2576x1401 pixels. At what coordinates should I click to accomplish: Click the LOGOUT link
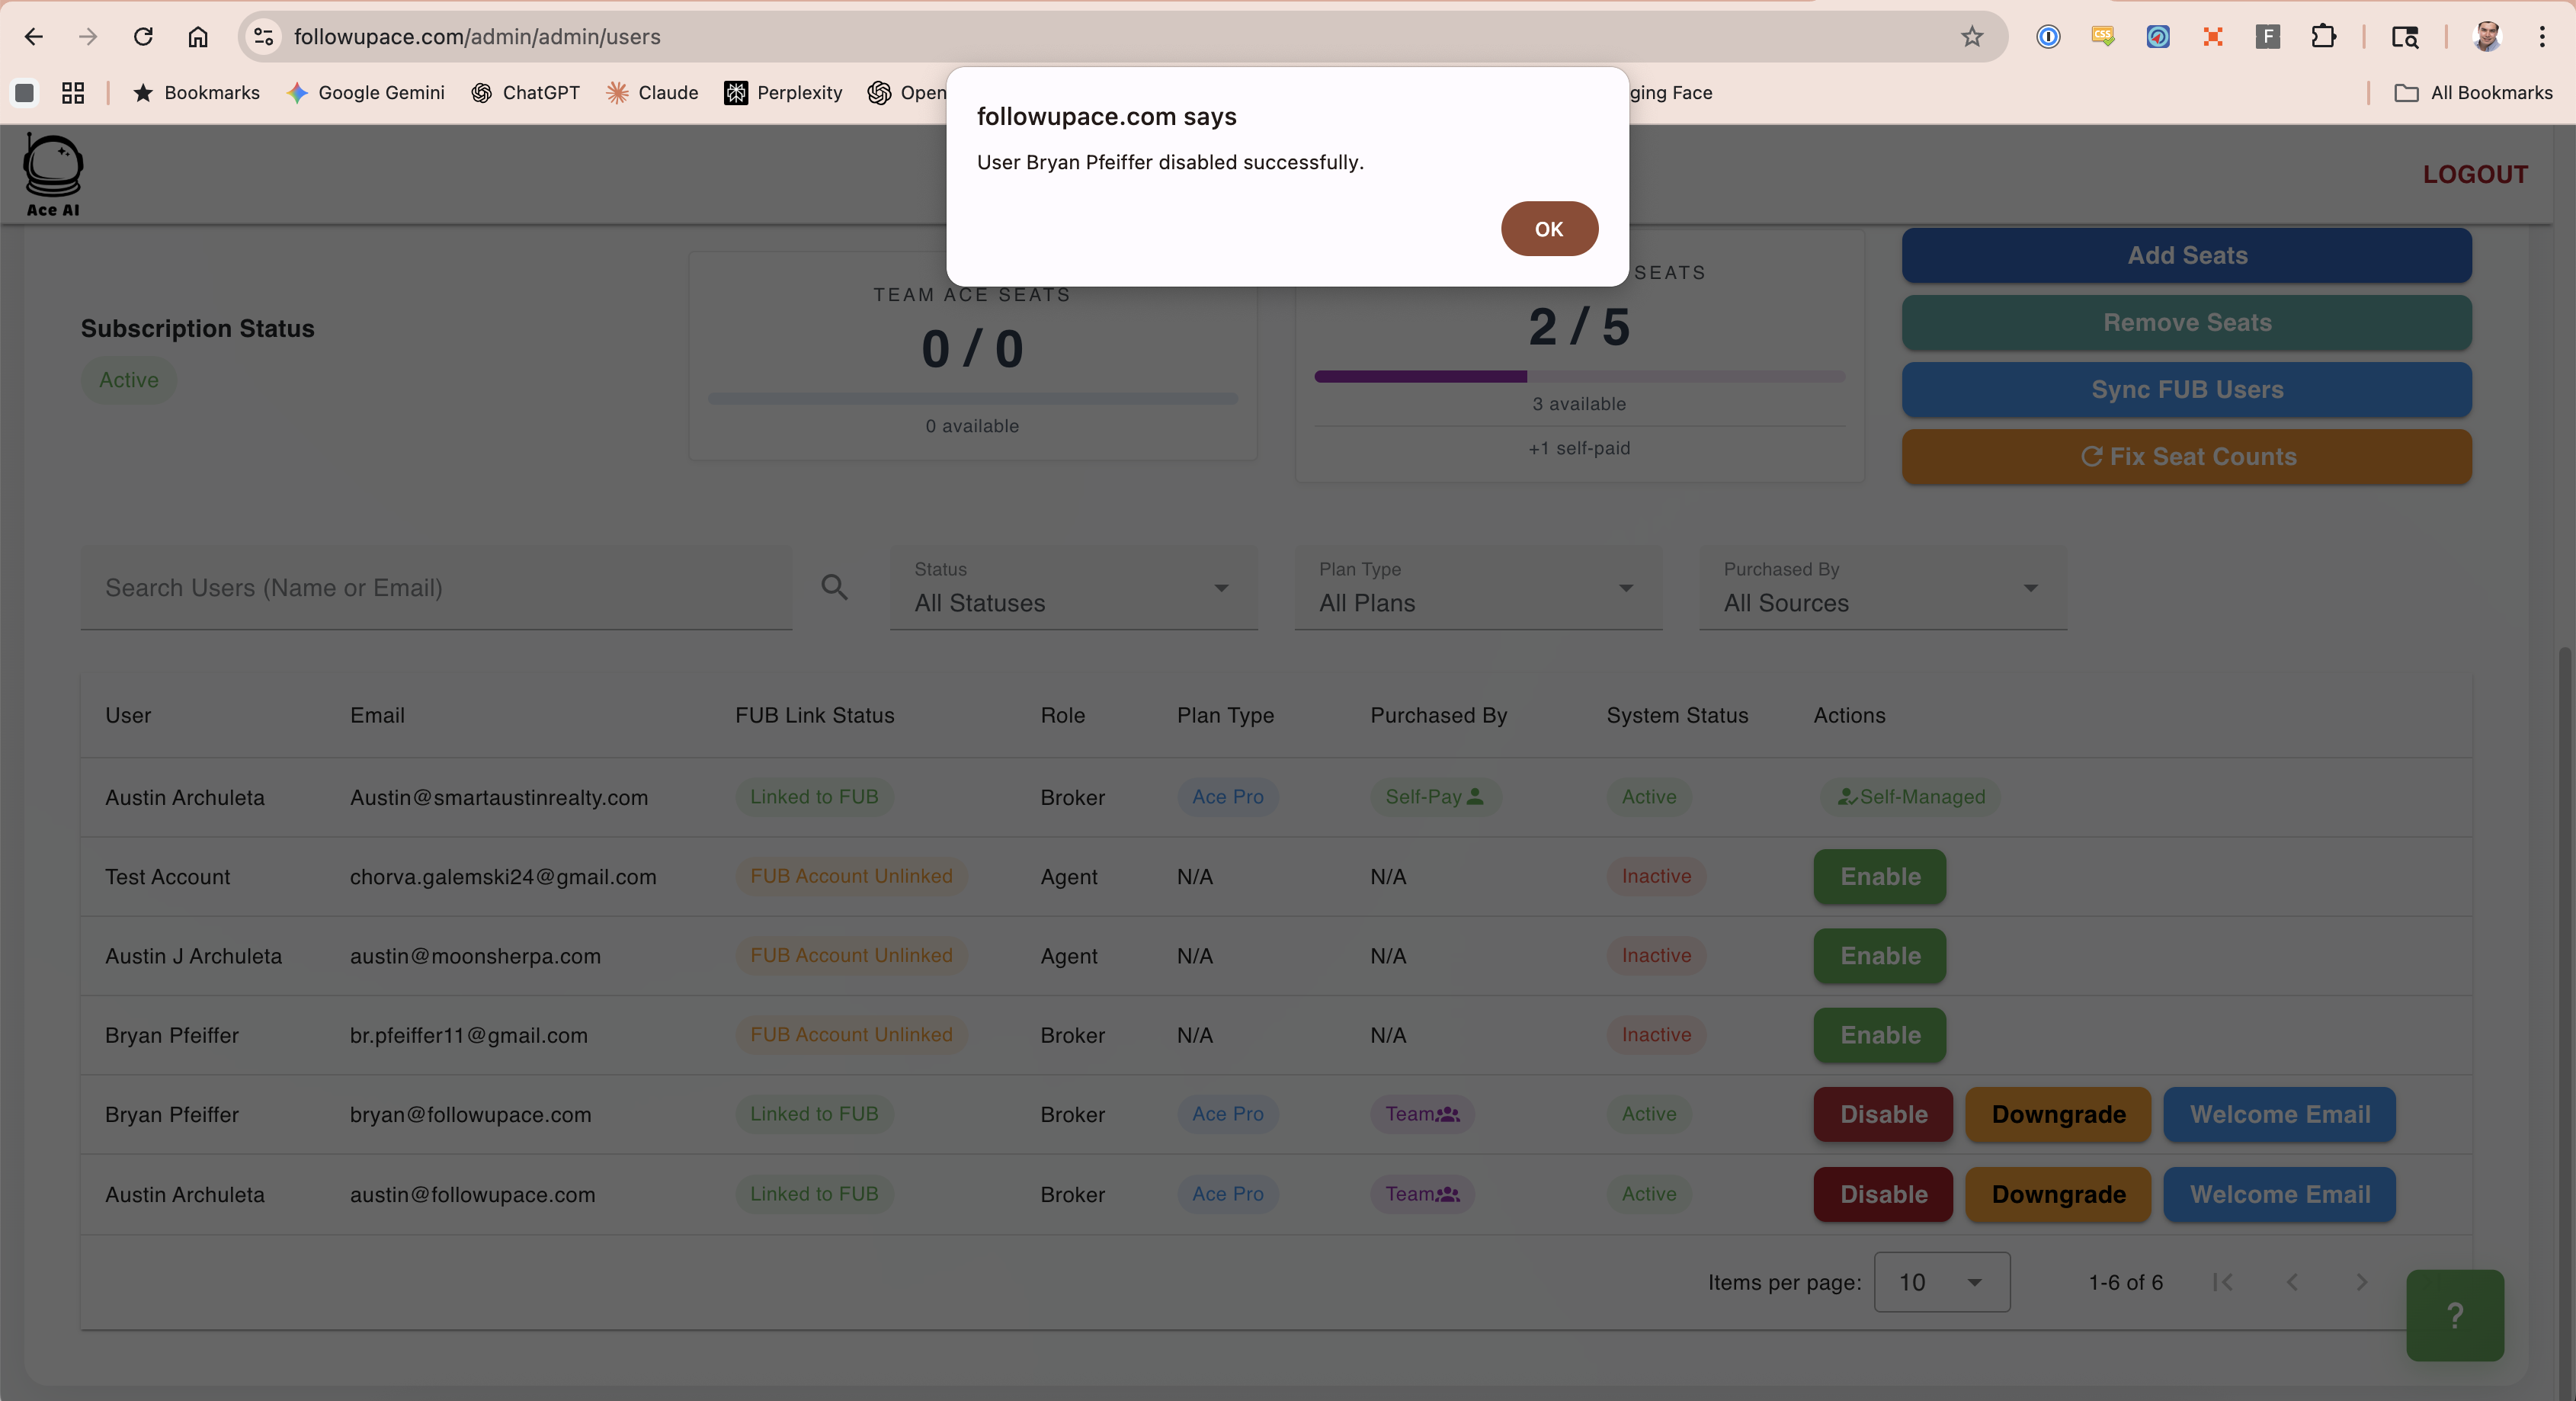[2474, 174]
